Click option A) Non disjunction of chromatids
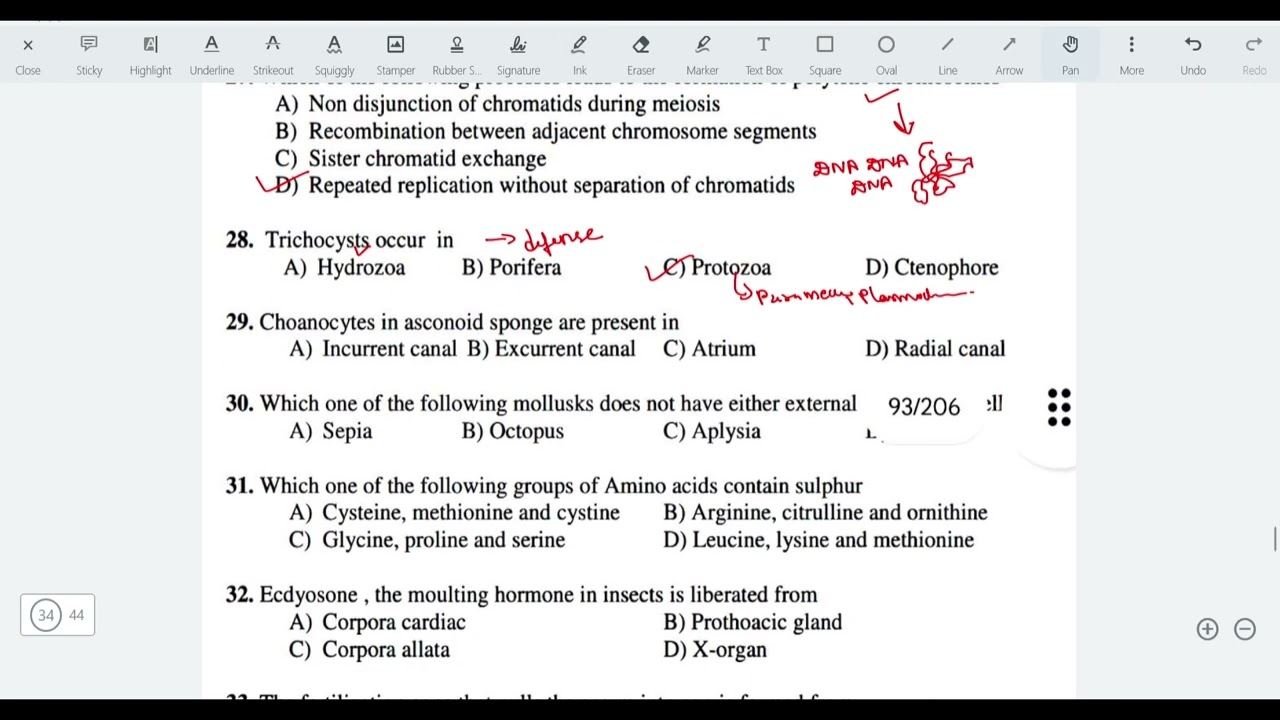This screenshot has height=720, width=1280. coord(497,104)
